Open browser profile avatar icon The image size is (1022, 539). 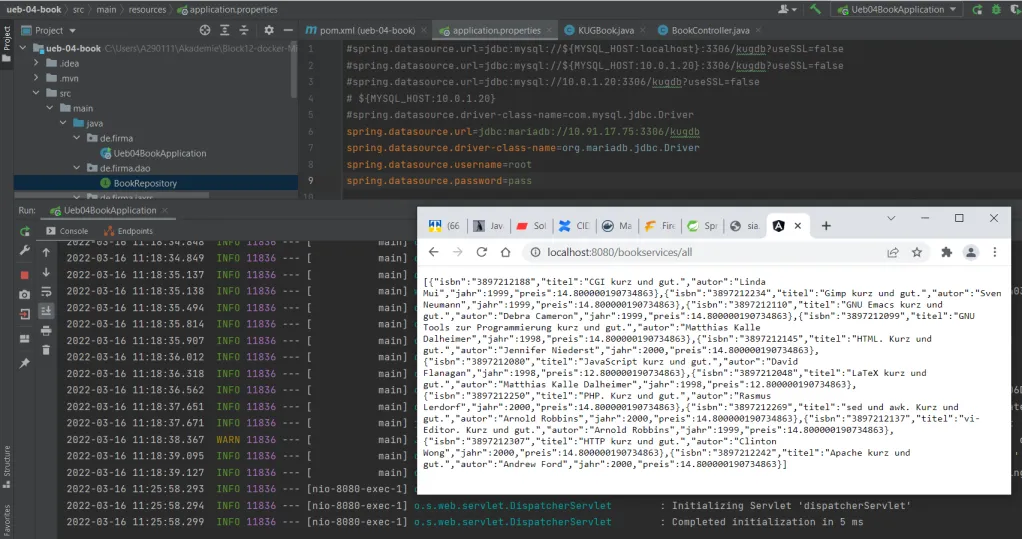click(971, 252)
